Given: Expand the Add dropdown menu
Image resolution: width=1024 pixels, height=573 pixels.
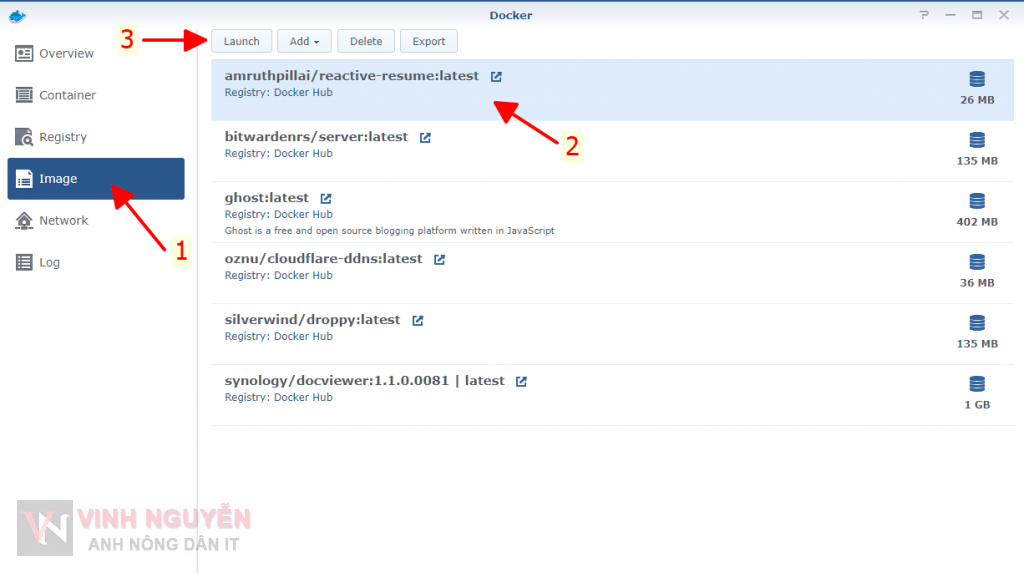Looking at the screenshot, I should (304, 41).
